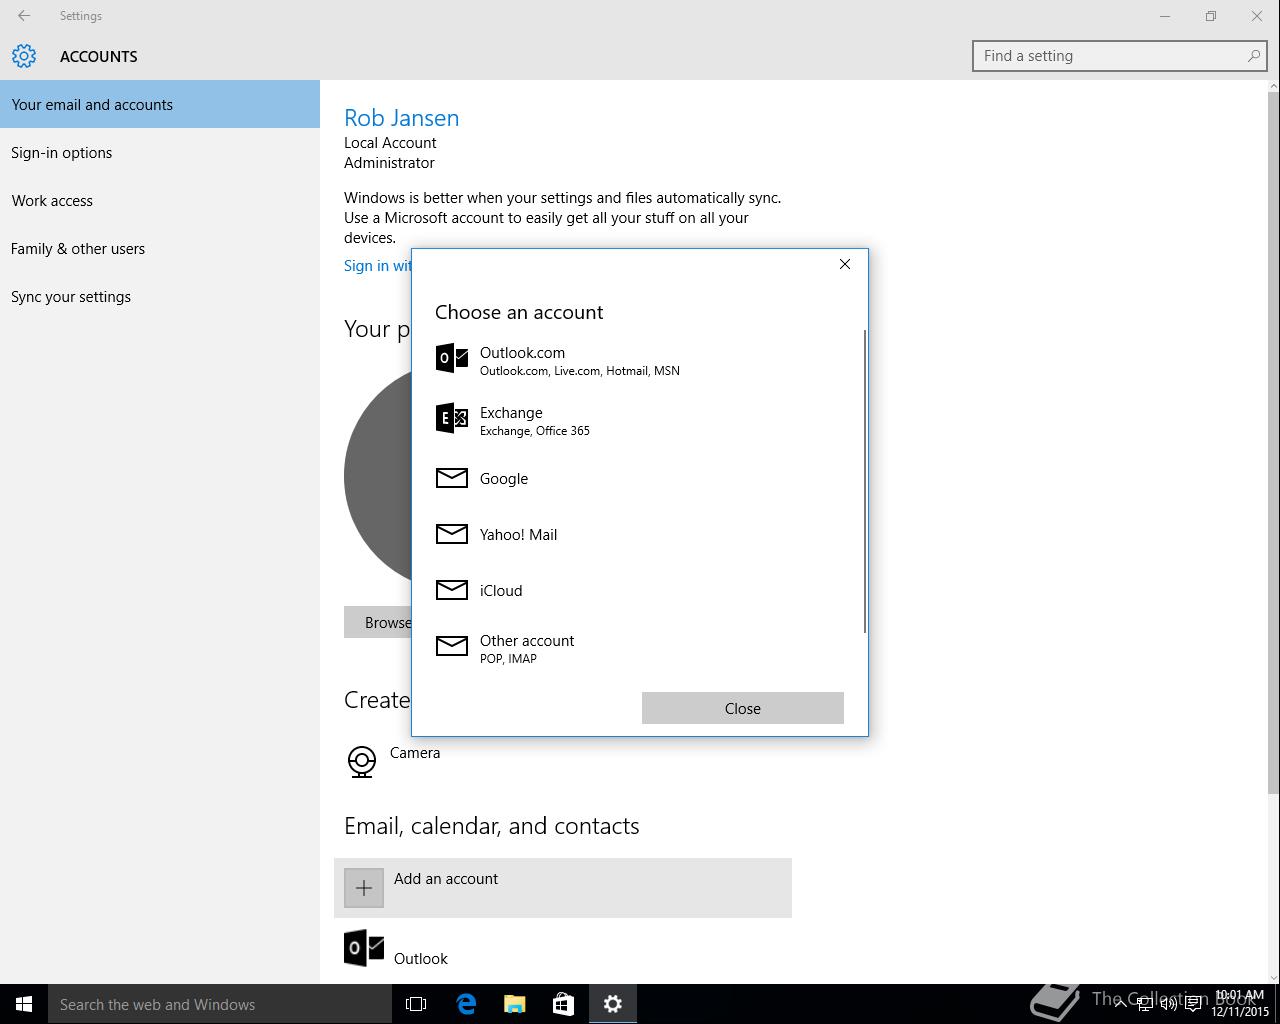Screen dimensions: 1280x1024
Task: Go back using the Settings back arrow
Action: pos(24,16)
